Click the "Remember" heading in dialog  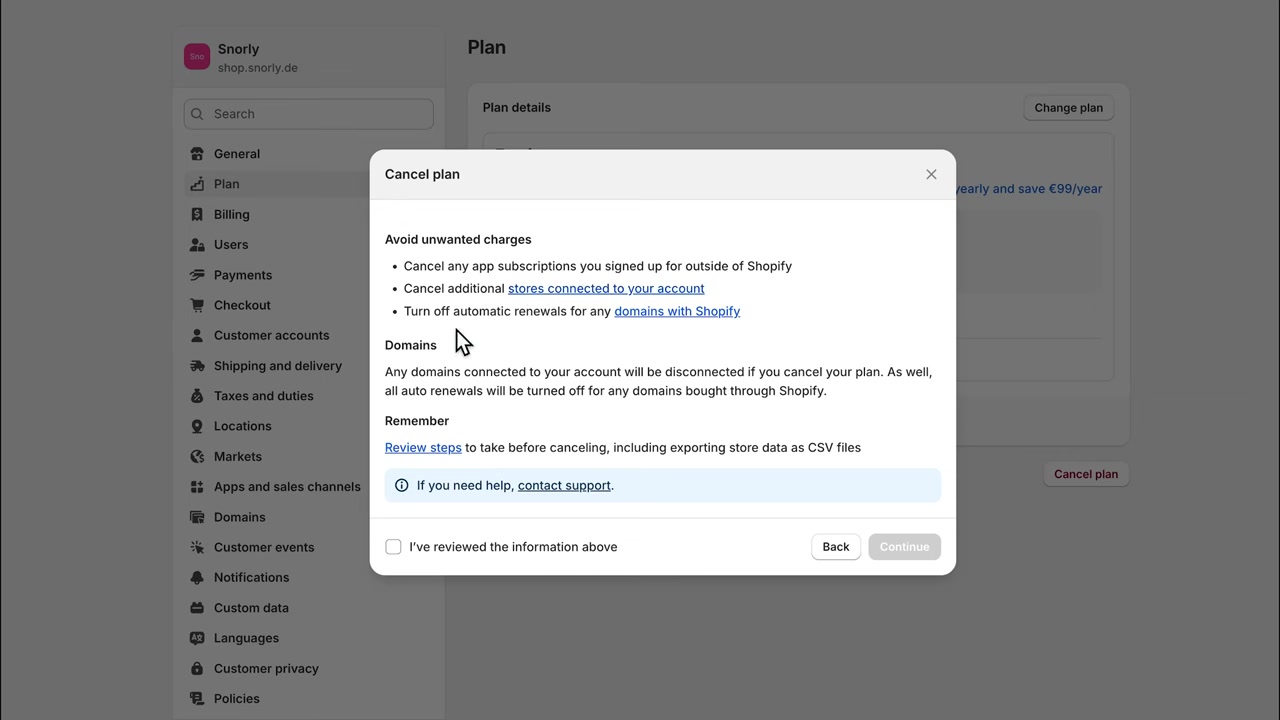click(x=417, y=421)
